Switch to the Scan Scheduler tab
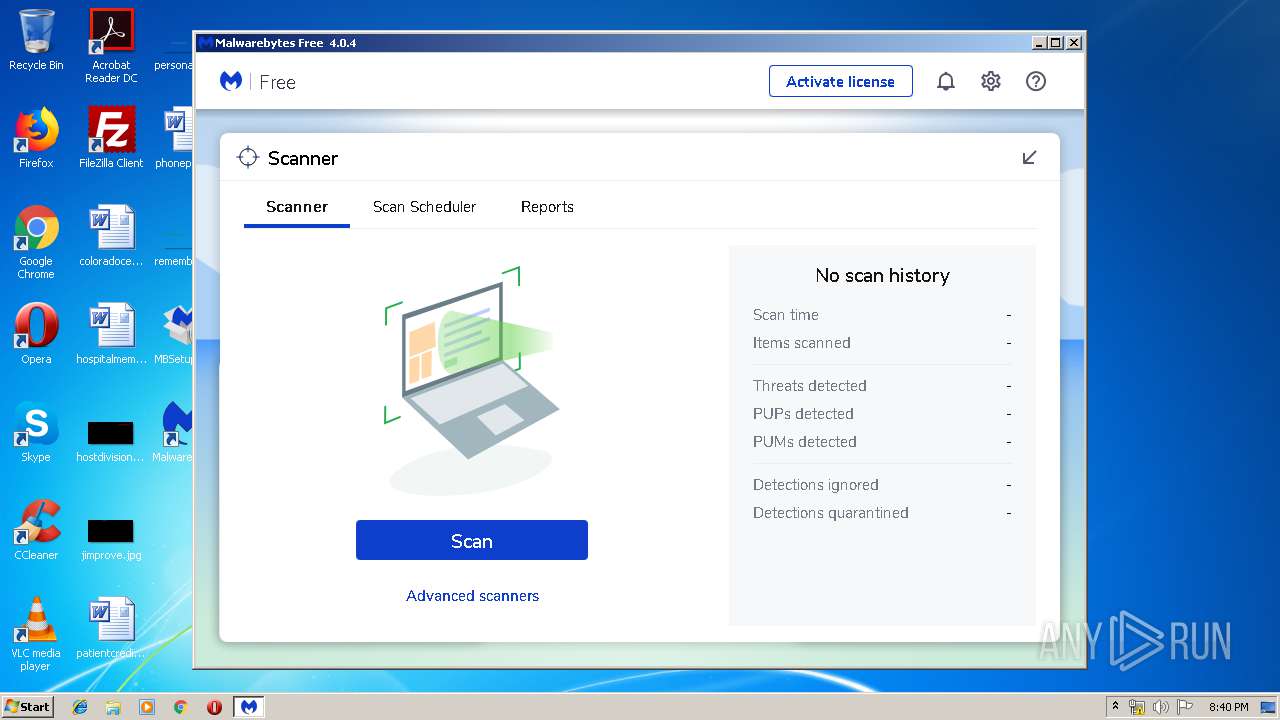This screenshot has width=1280, height=720. [x=424, y=207]
